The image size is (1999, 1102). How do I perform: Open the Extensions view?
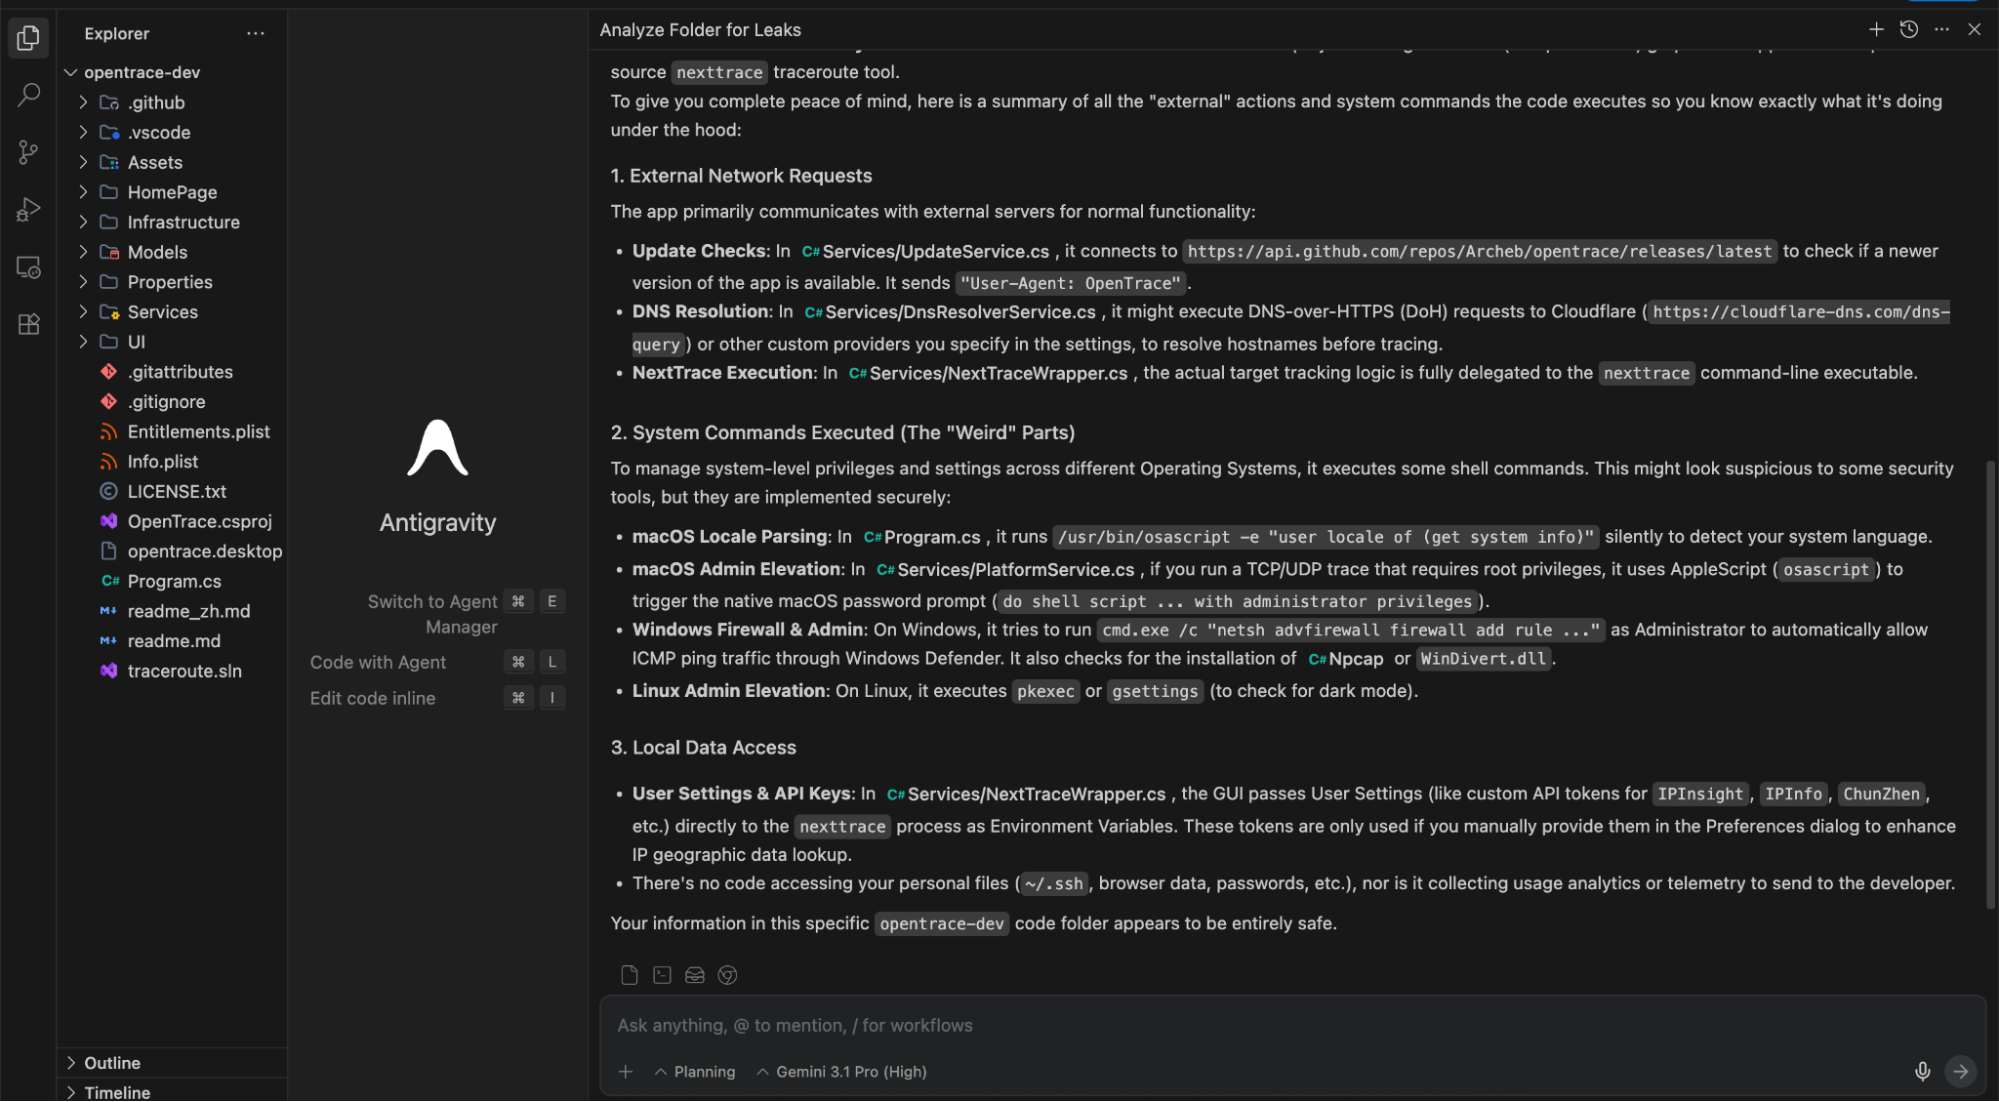click(x=29, y=324)
